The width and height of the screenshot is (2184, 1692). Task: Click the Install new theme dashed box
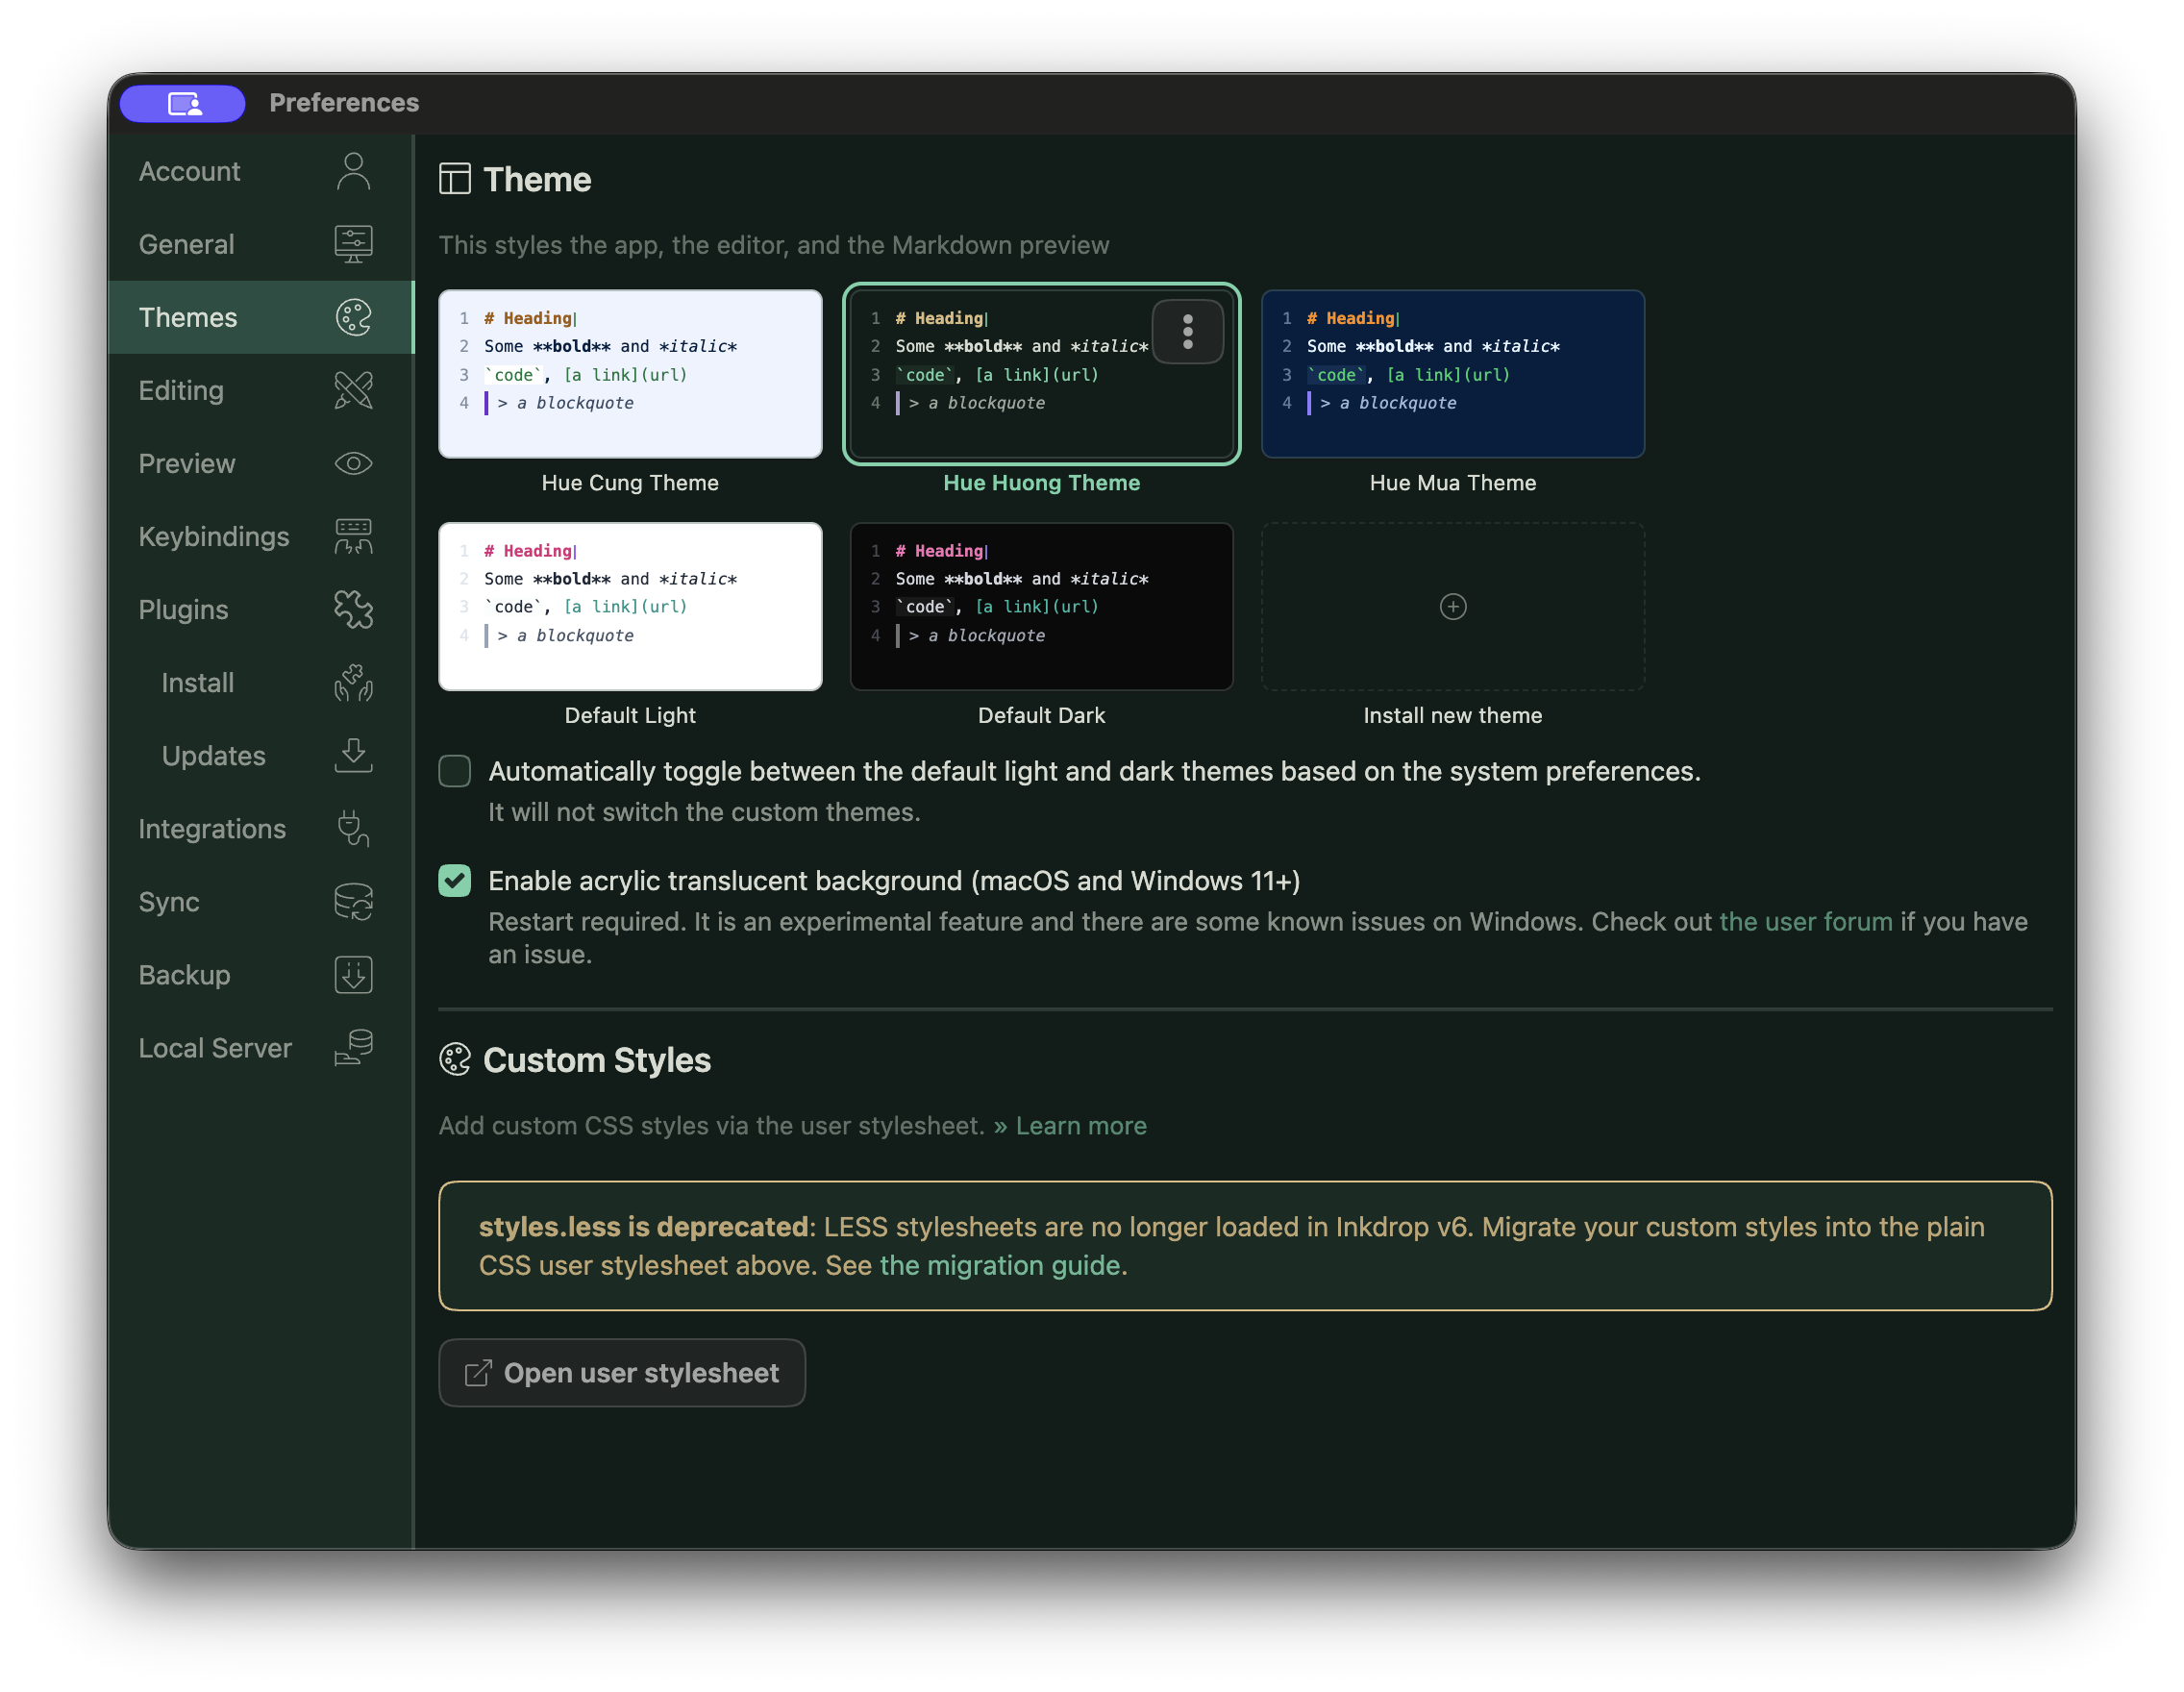coord(1452,606)
